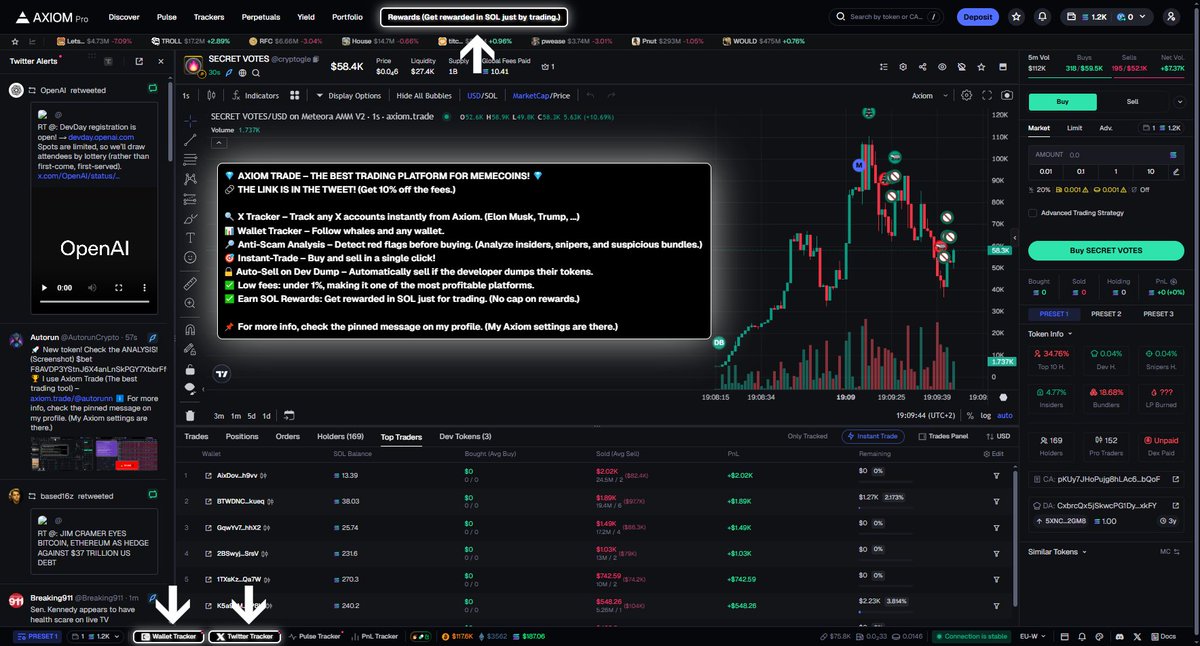Image resolution: width=1200 pixels, height=646 pixels.
Task: Open the chart settings gear icon
Action: coord(966,95)
